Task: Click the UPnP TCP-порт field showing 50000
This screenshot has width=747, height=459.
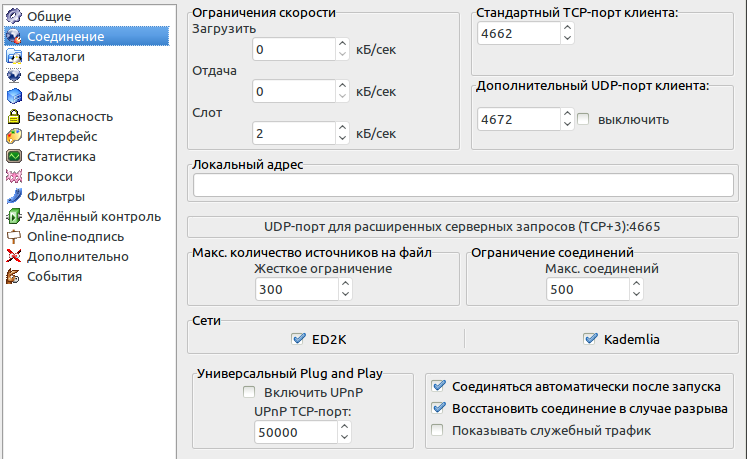Action: pos(296,432)
